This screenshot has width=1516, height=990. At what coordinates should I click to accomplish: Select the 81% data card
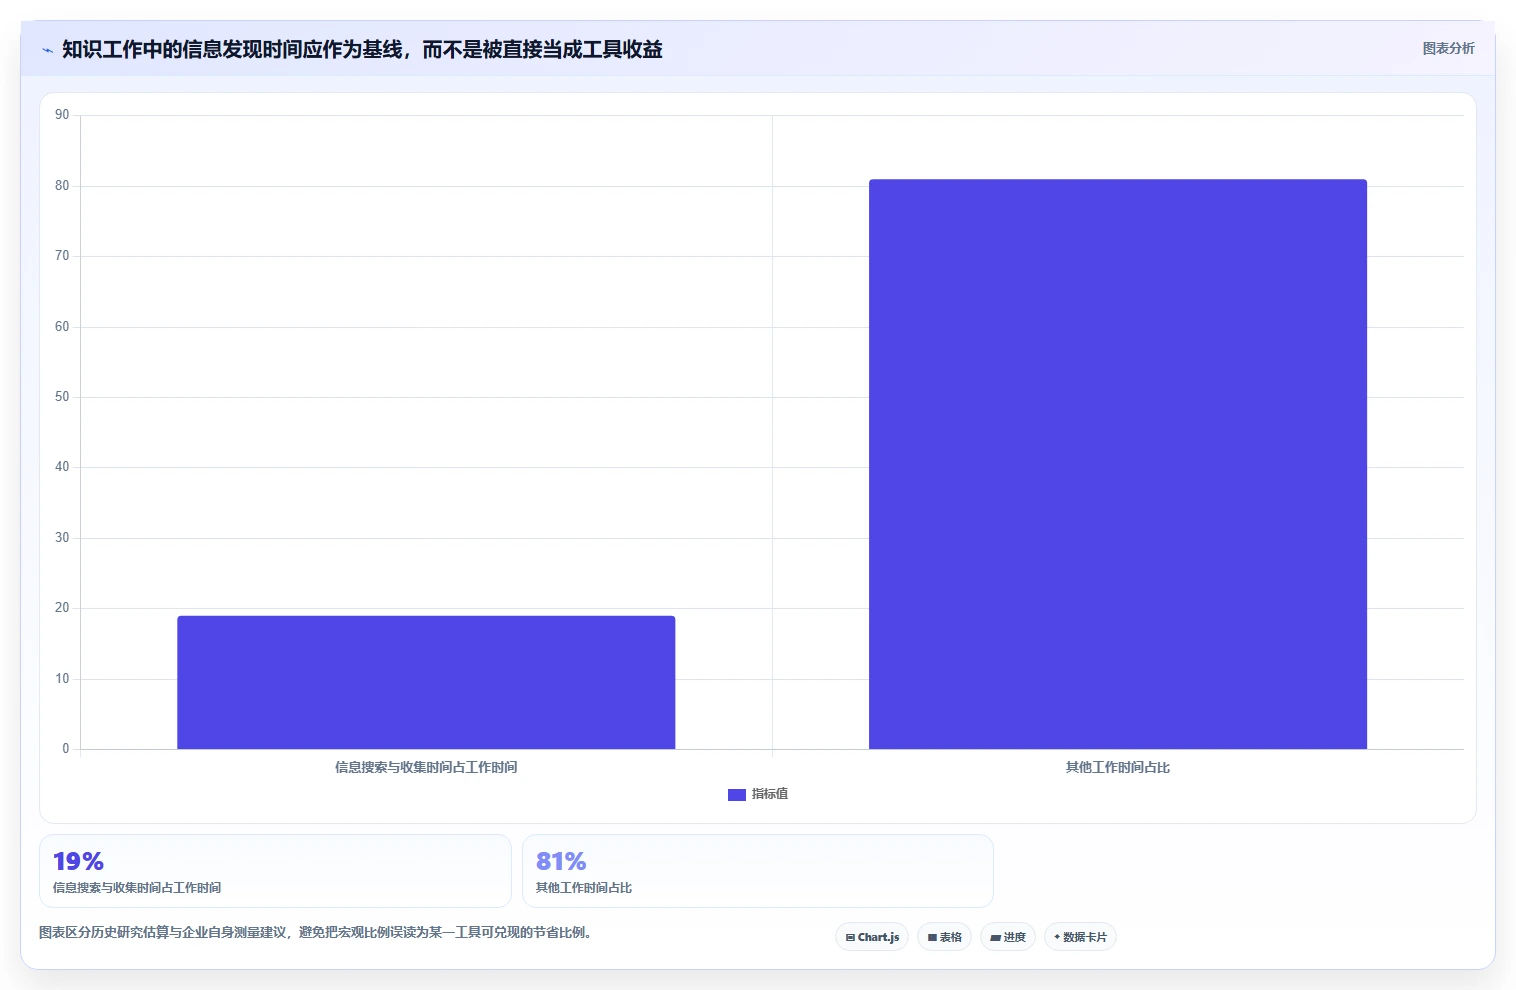tap(758, 871)
